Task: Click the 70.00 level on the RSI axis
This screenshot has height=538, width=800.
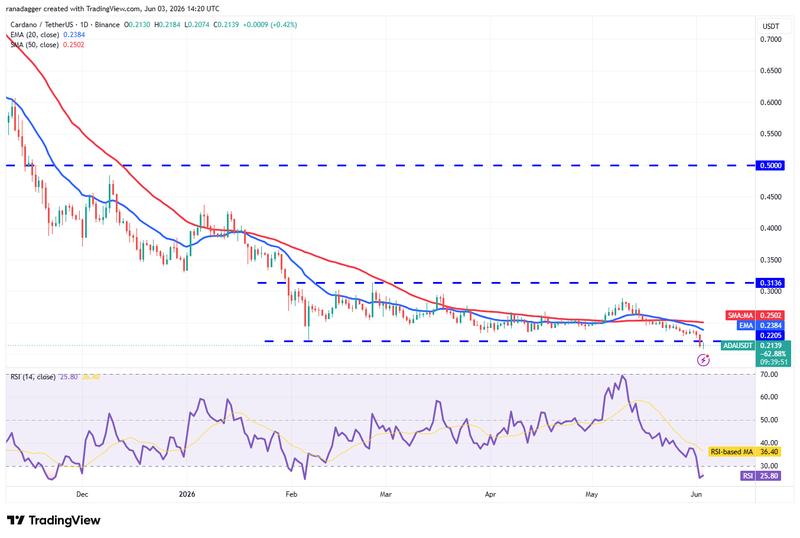Action: coord(769,374)
